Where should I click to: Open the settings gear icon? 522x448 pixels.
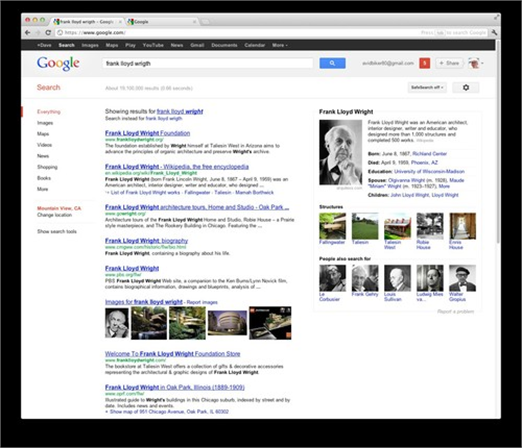[x=466, y=87]
